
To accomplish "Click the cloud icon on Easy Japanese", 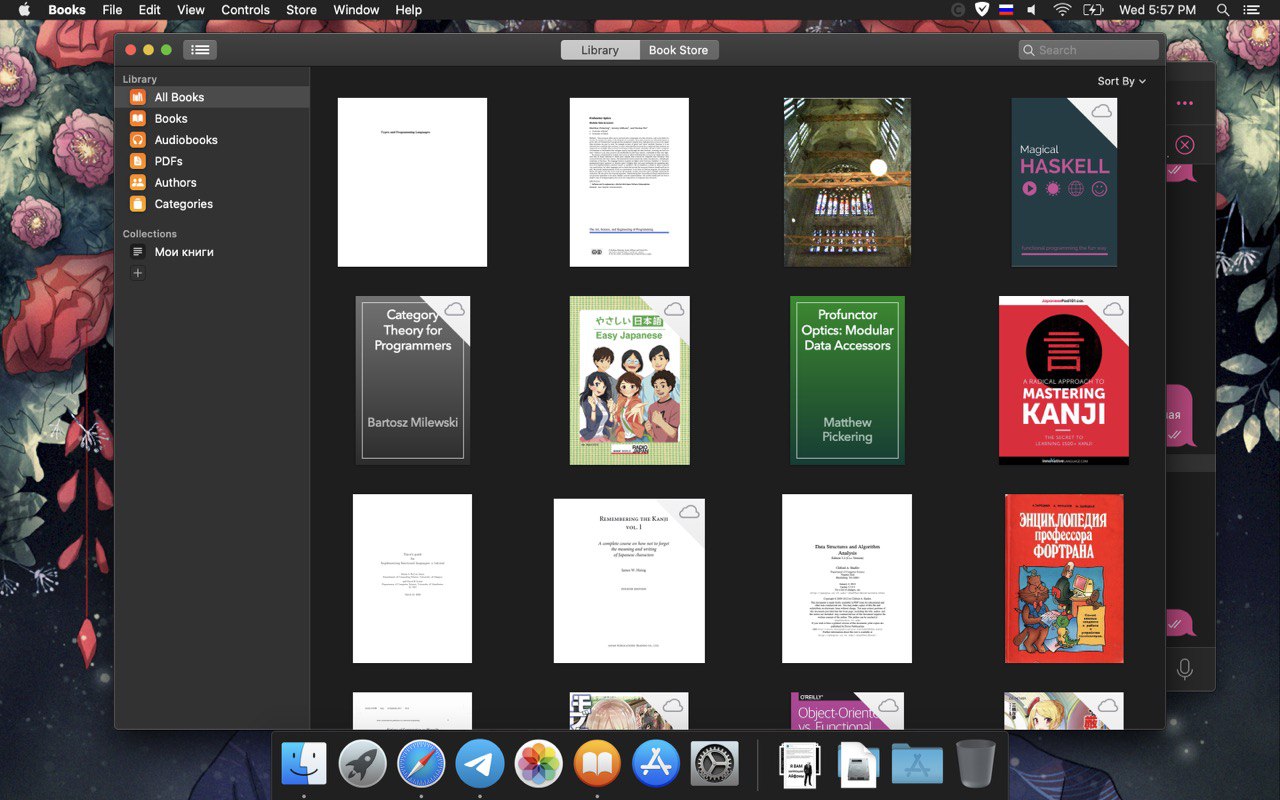I will tap(674, 309).
